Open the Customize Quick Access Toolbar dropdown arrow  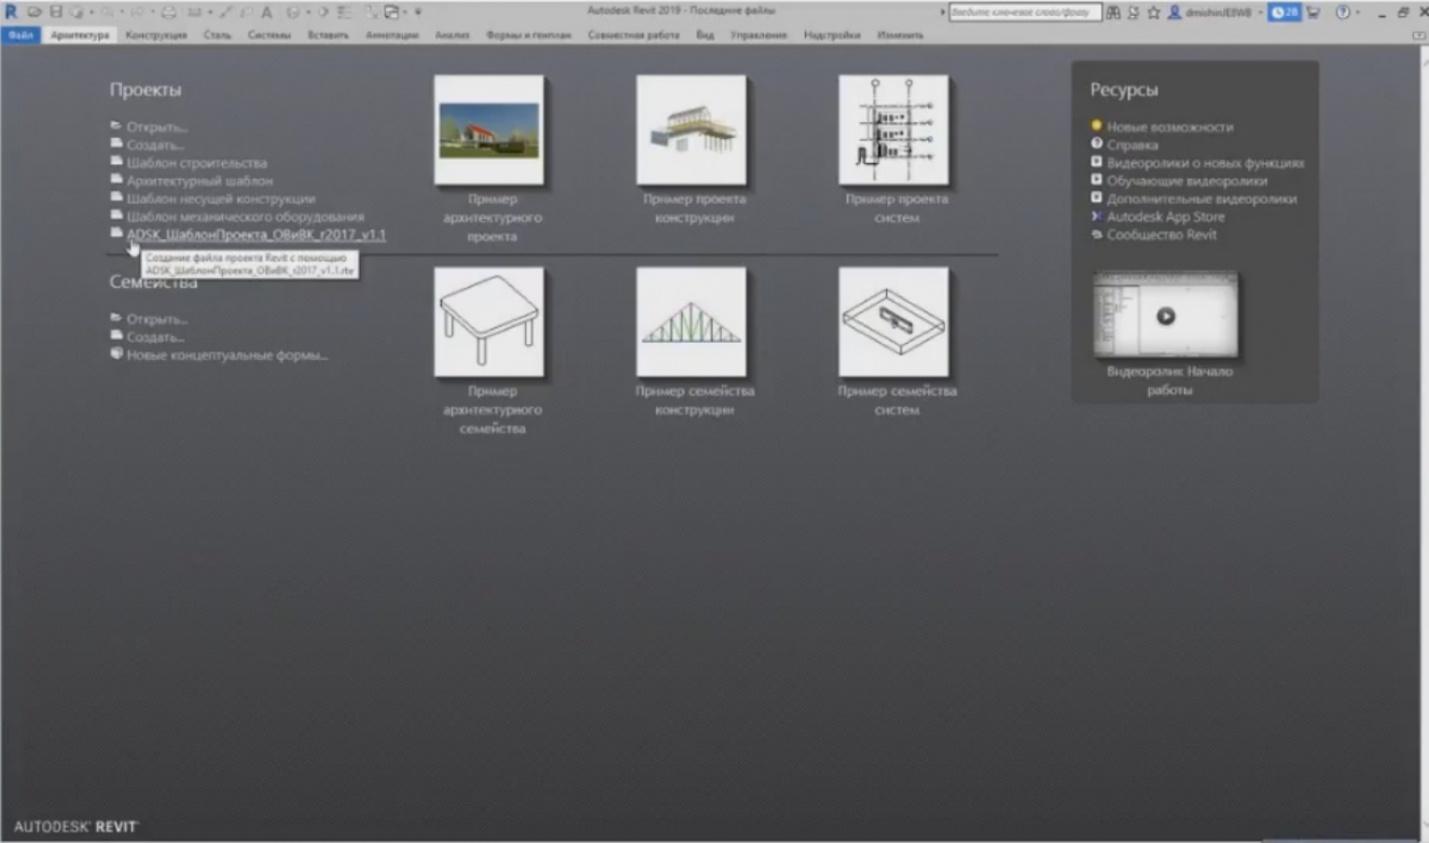pyautogui.click(x=418, y=12)
